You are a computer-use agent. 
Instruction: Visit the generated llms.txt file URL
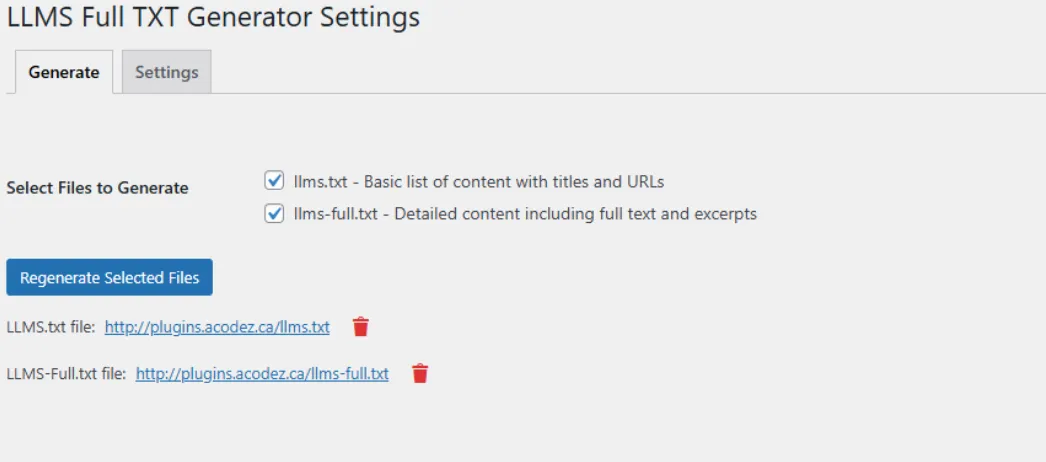point(217,327)
